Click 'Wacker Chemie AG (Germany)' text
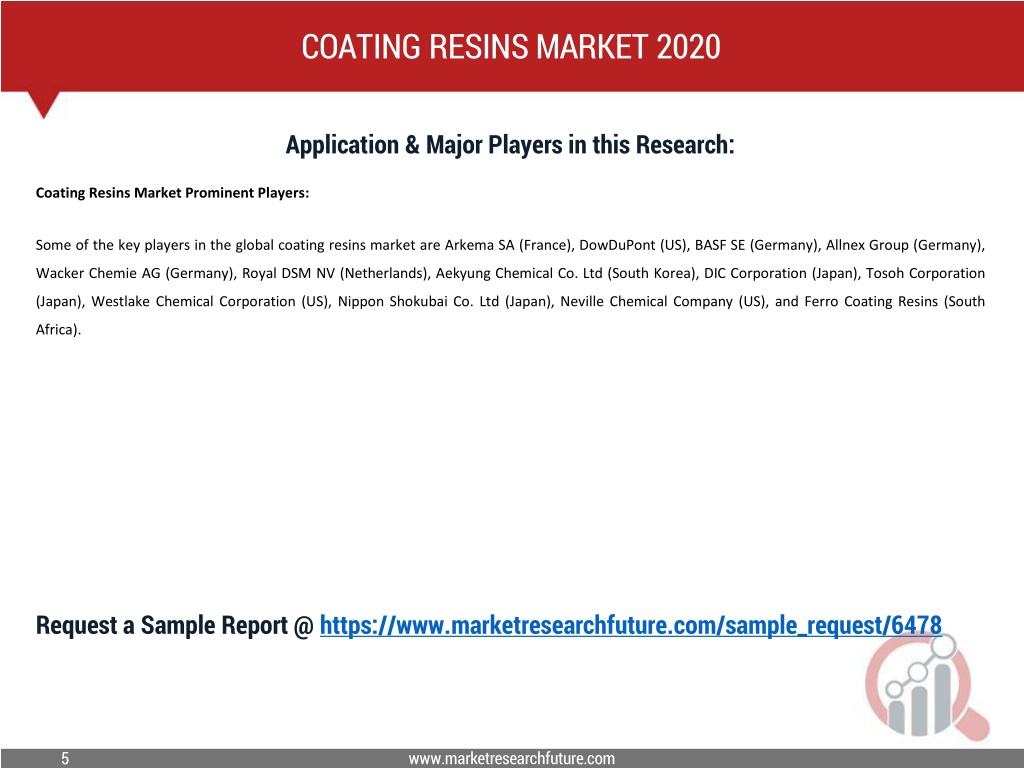The image size is (1024, 768). pos(134,274)
